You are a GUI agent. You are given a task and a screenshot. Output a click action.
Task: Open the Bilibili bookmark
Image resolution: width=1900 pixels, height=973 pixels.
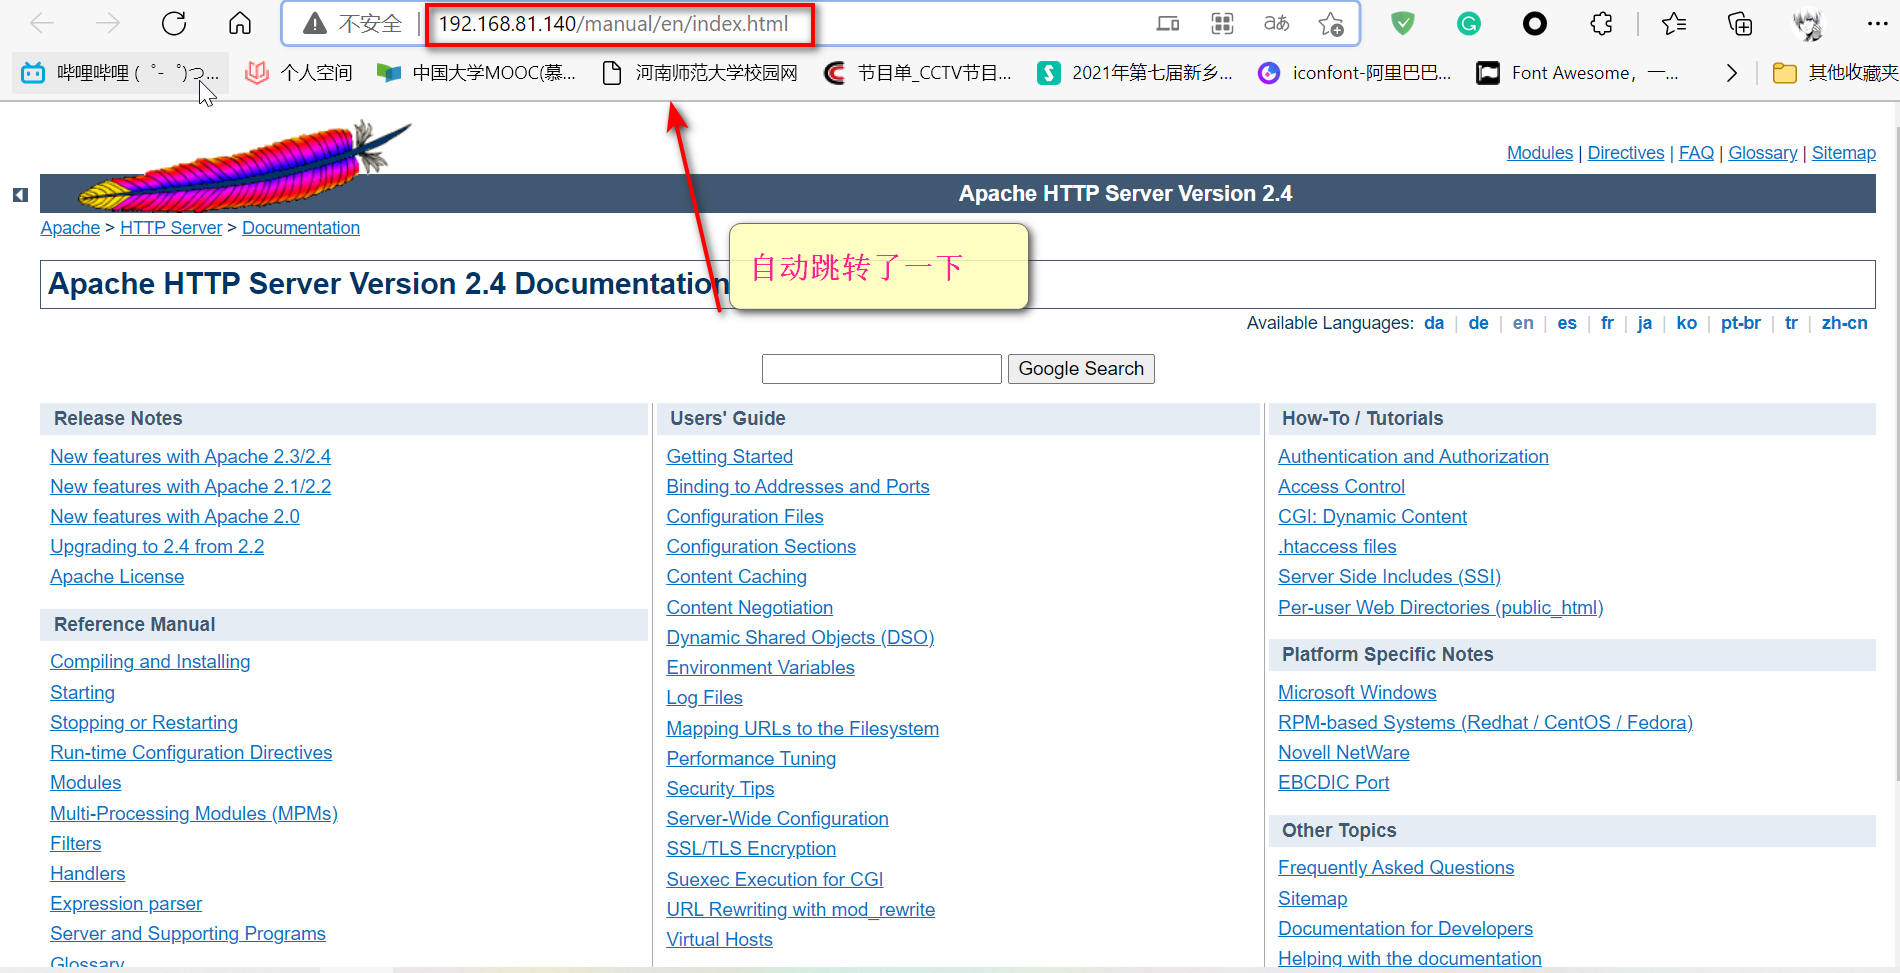[120, 73]
